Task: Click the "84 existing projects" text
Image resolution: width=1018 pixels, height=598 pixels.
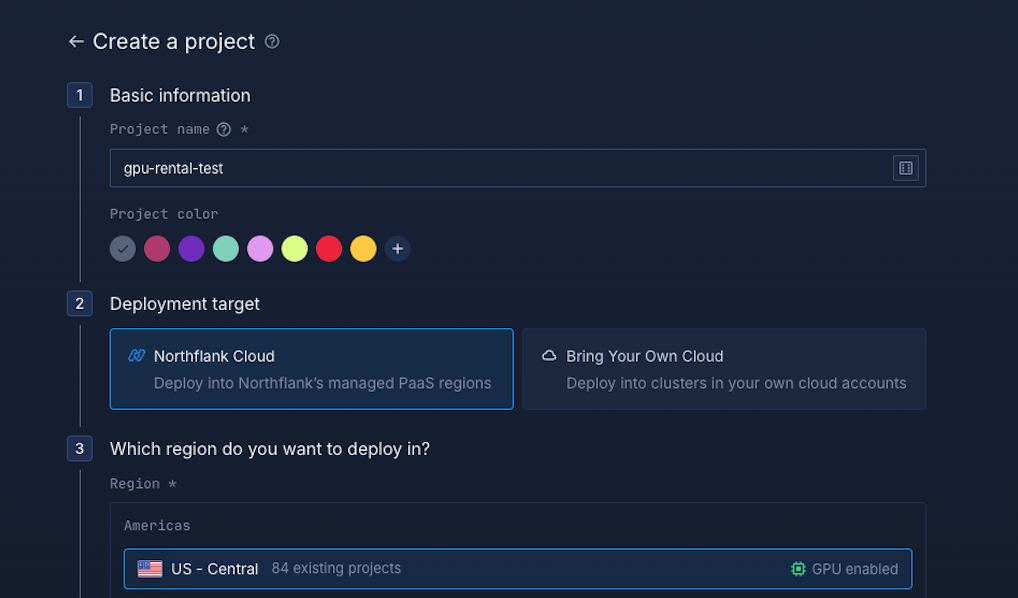Action: coord(336,568)
